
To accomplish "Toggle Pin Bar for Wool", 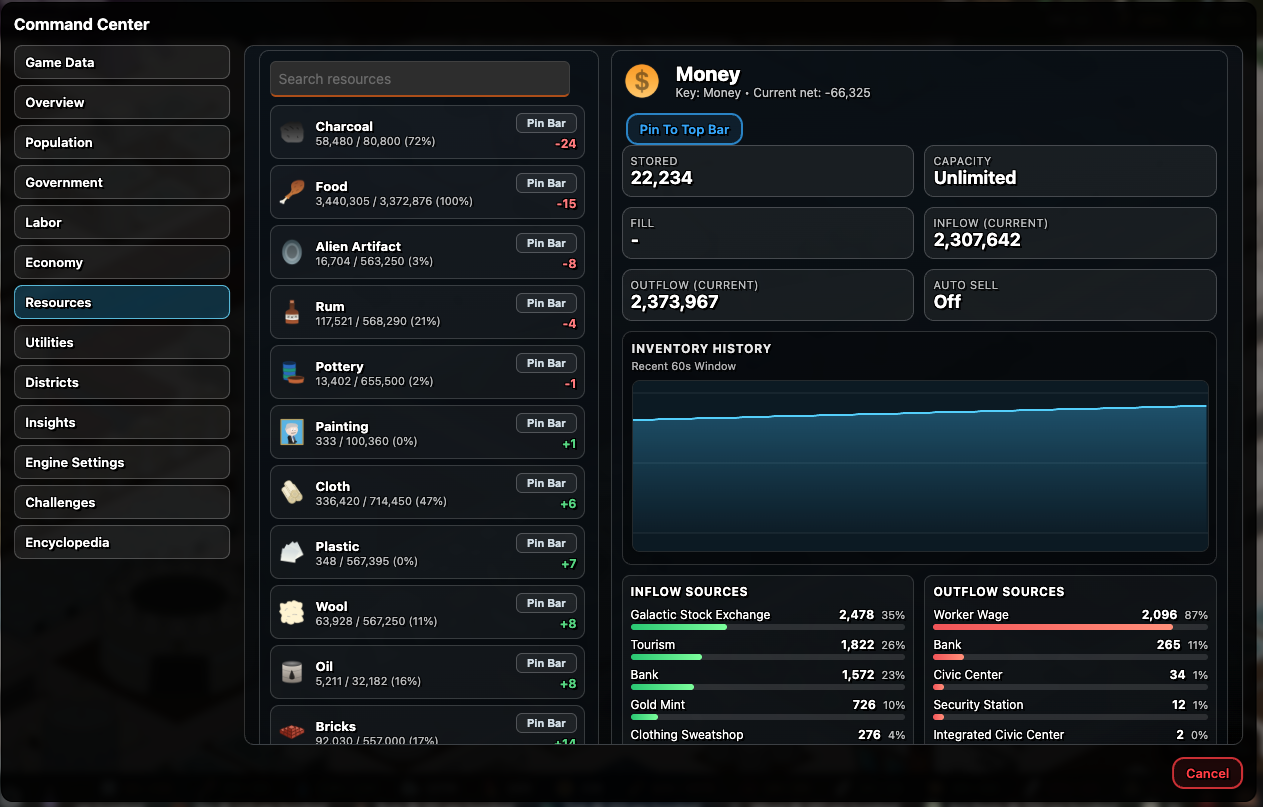I will pos(546,603).
